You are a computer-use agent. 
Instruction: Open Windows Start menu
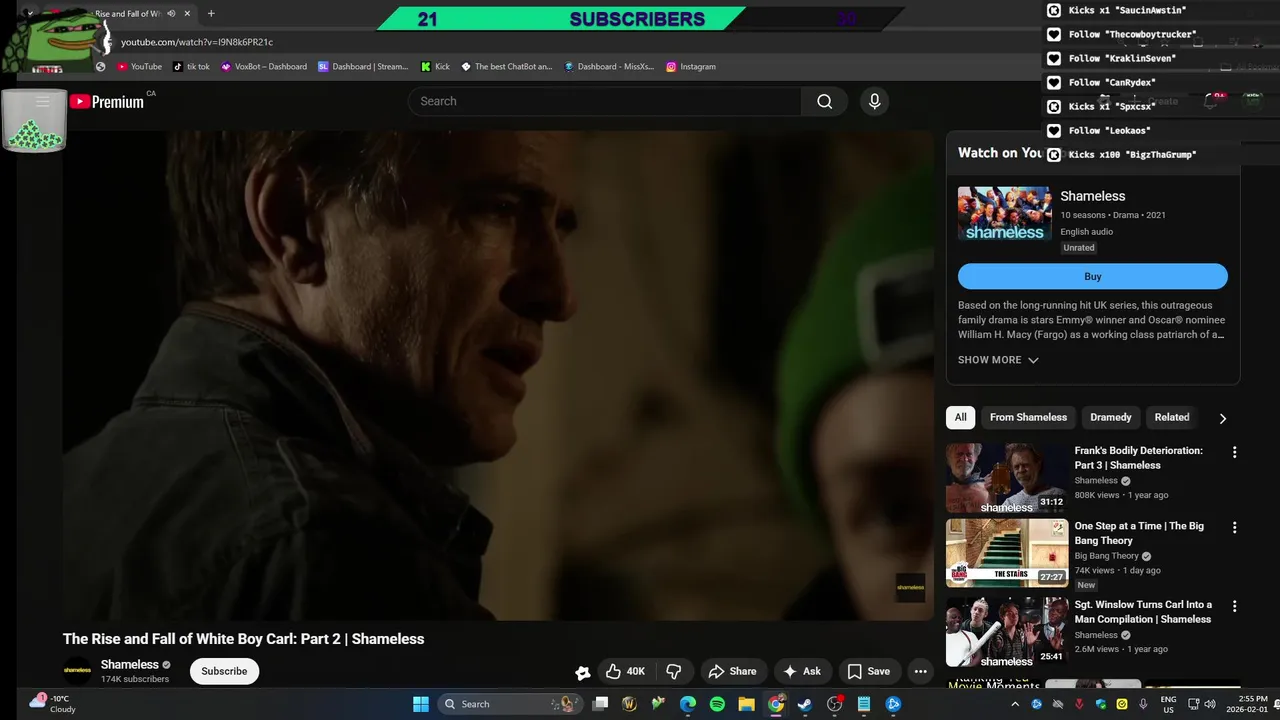point(421,704)
